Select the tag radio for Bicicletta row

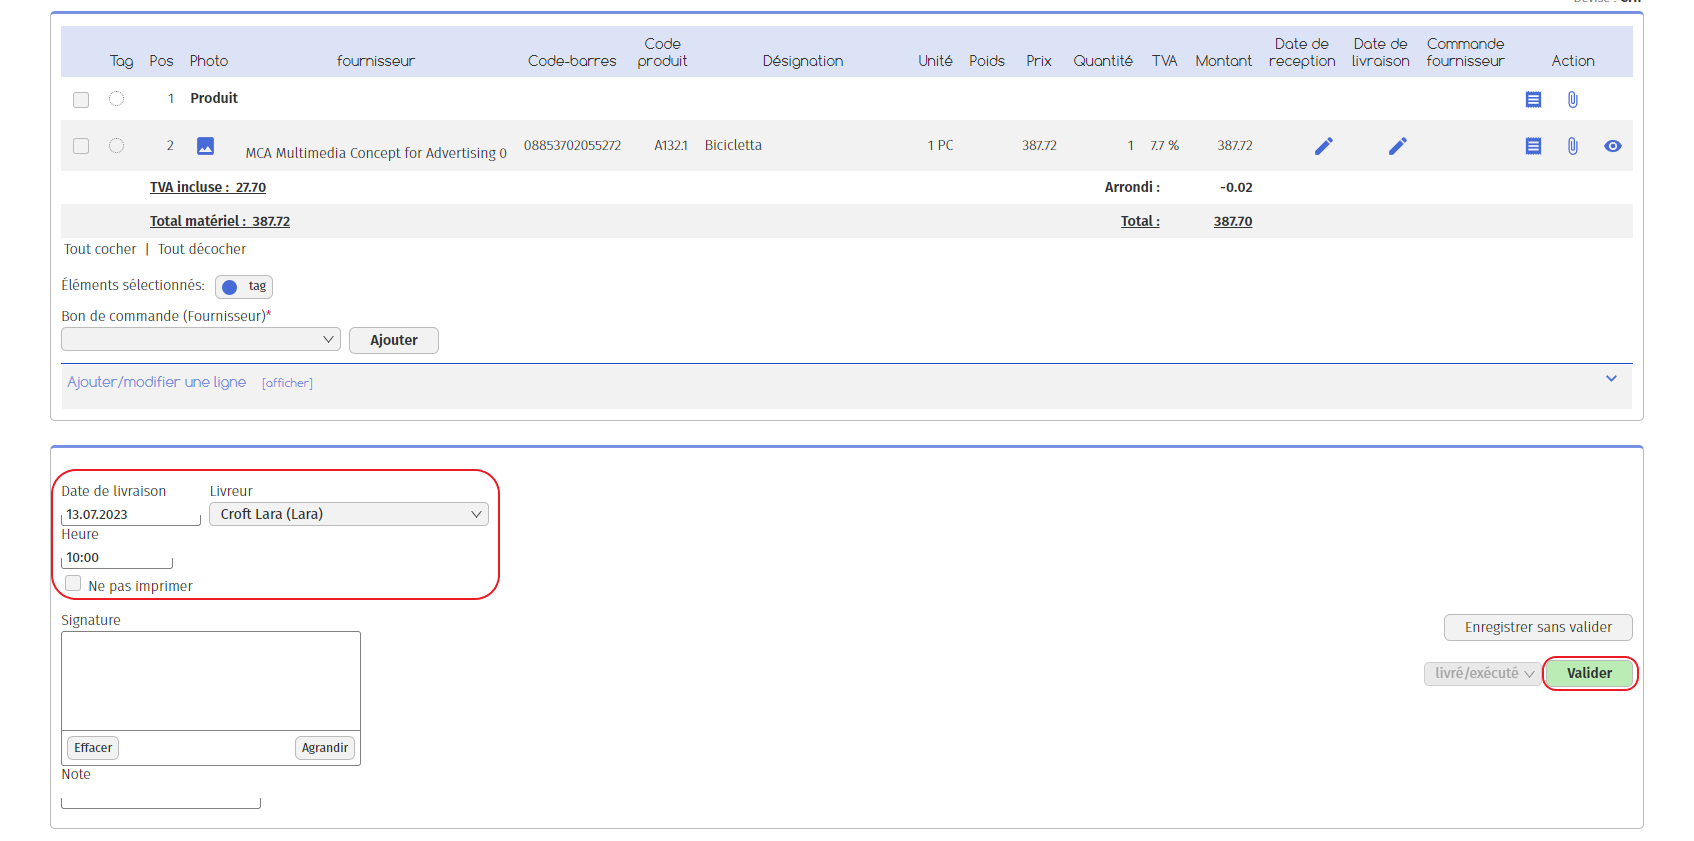(x=116, y=146)
